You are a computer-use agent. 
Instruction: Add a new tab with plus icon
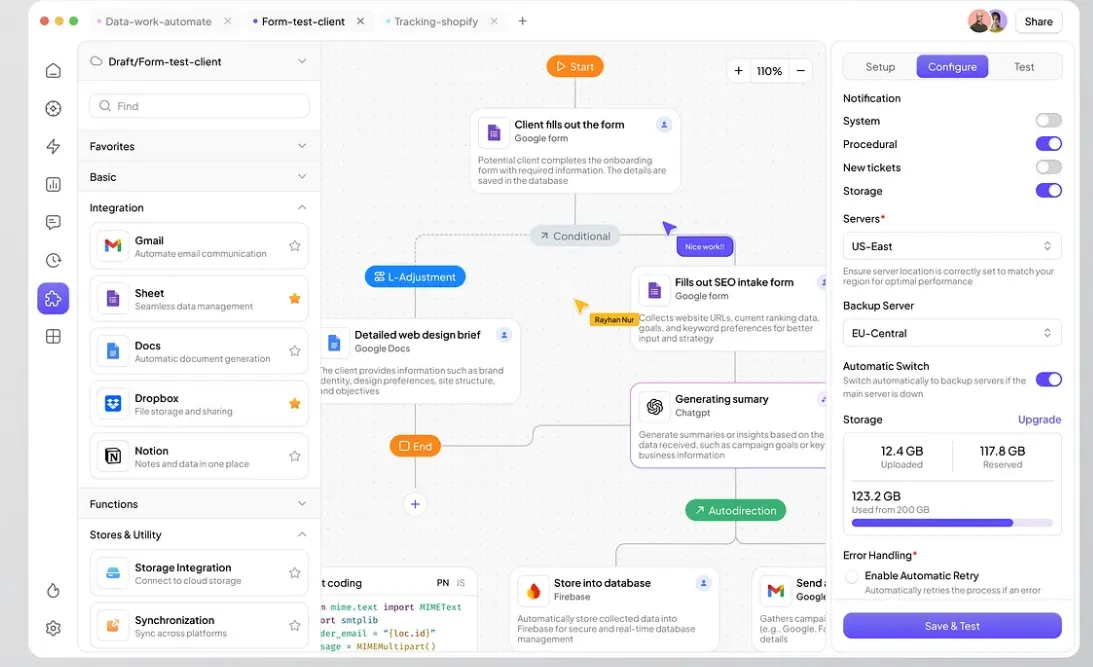point(522,21)
